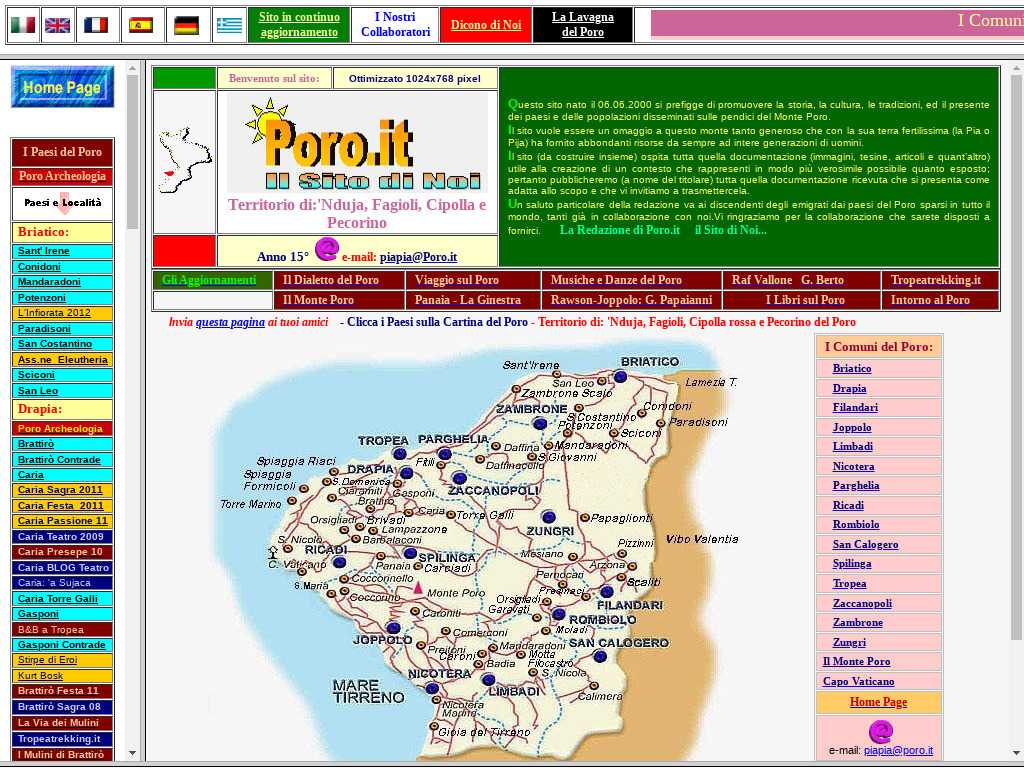The width and height of the screenshot is (1024, 768).
Task: Choose the Spanish flag icon
Action: click(141, 25)
